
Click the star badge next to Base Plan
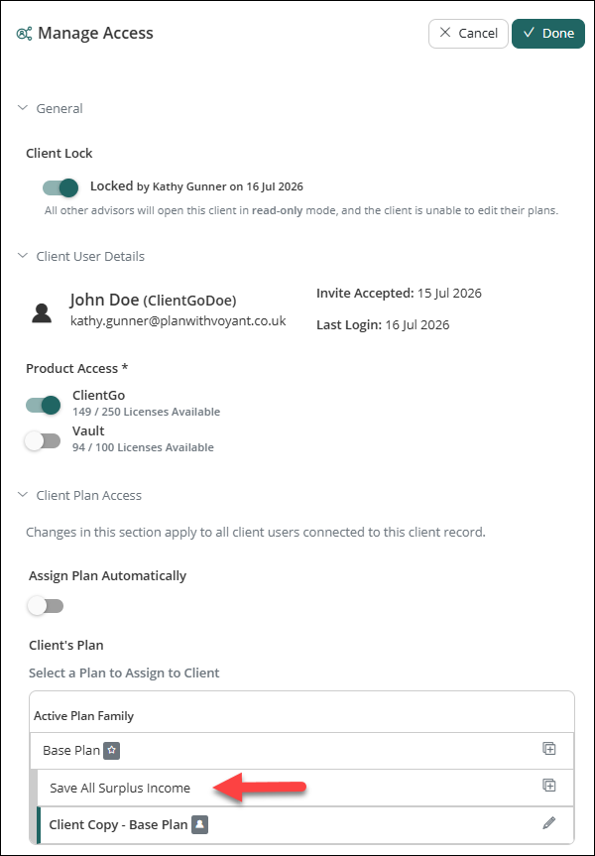coord(111,750)
